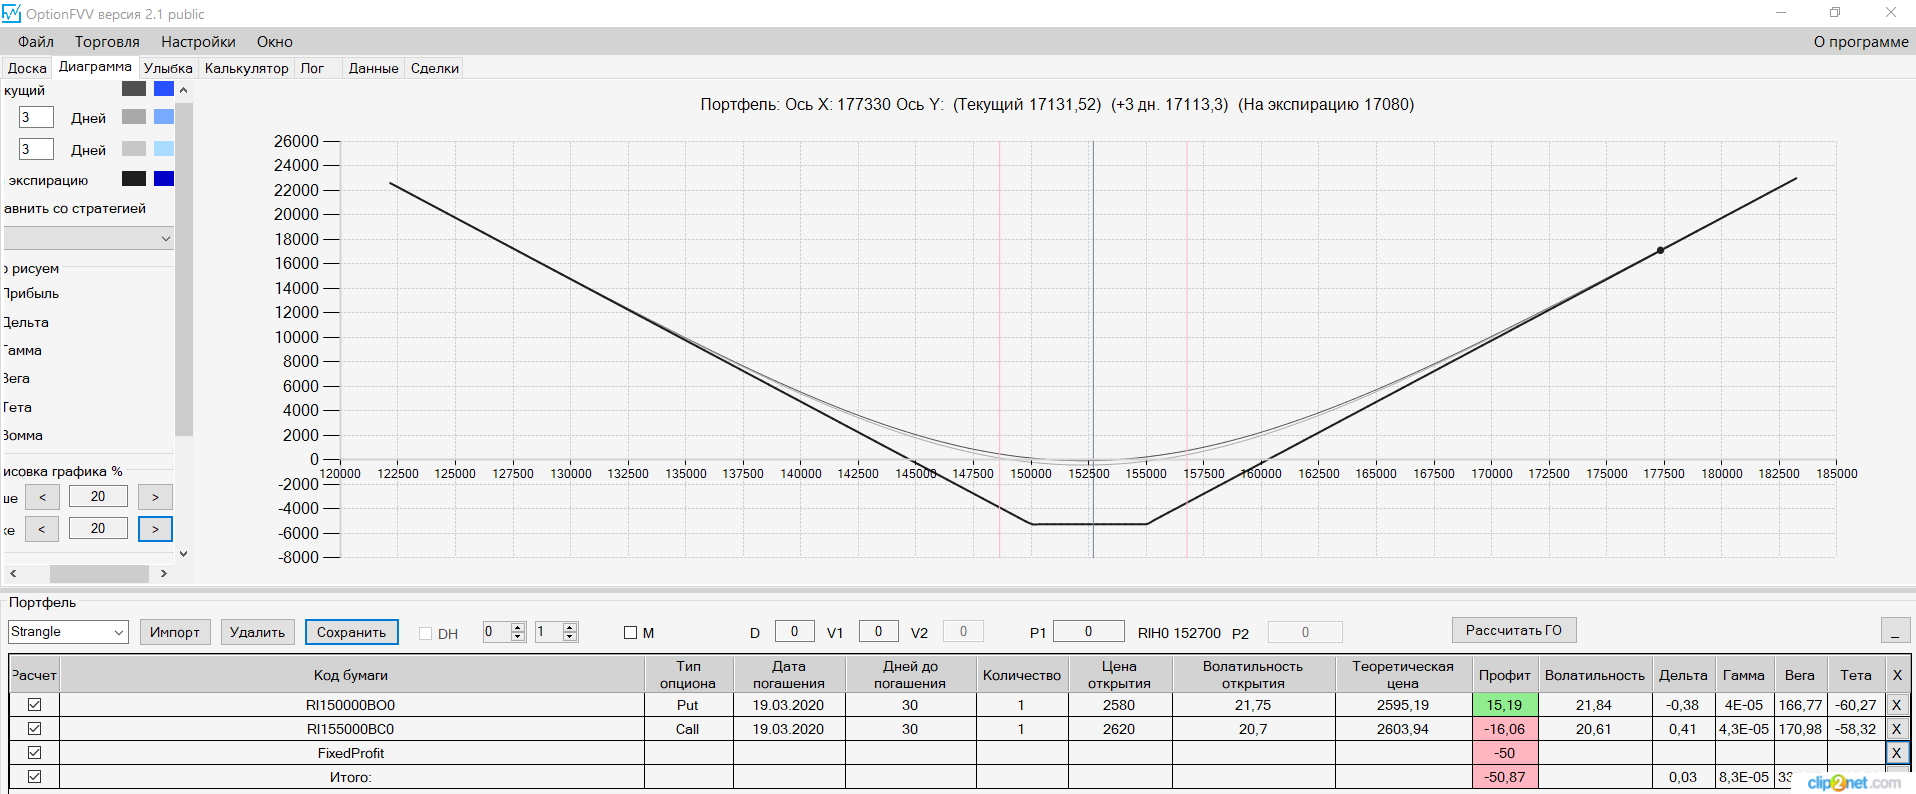The image size is (1916, 794).
Task: Open the Файл menu
Action: click(36, 42)
